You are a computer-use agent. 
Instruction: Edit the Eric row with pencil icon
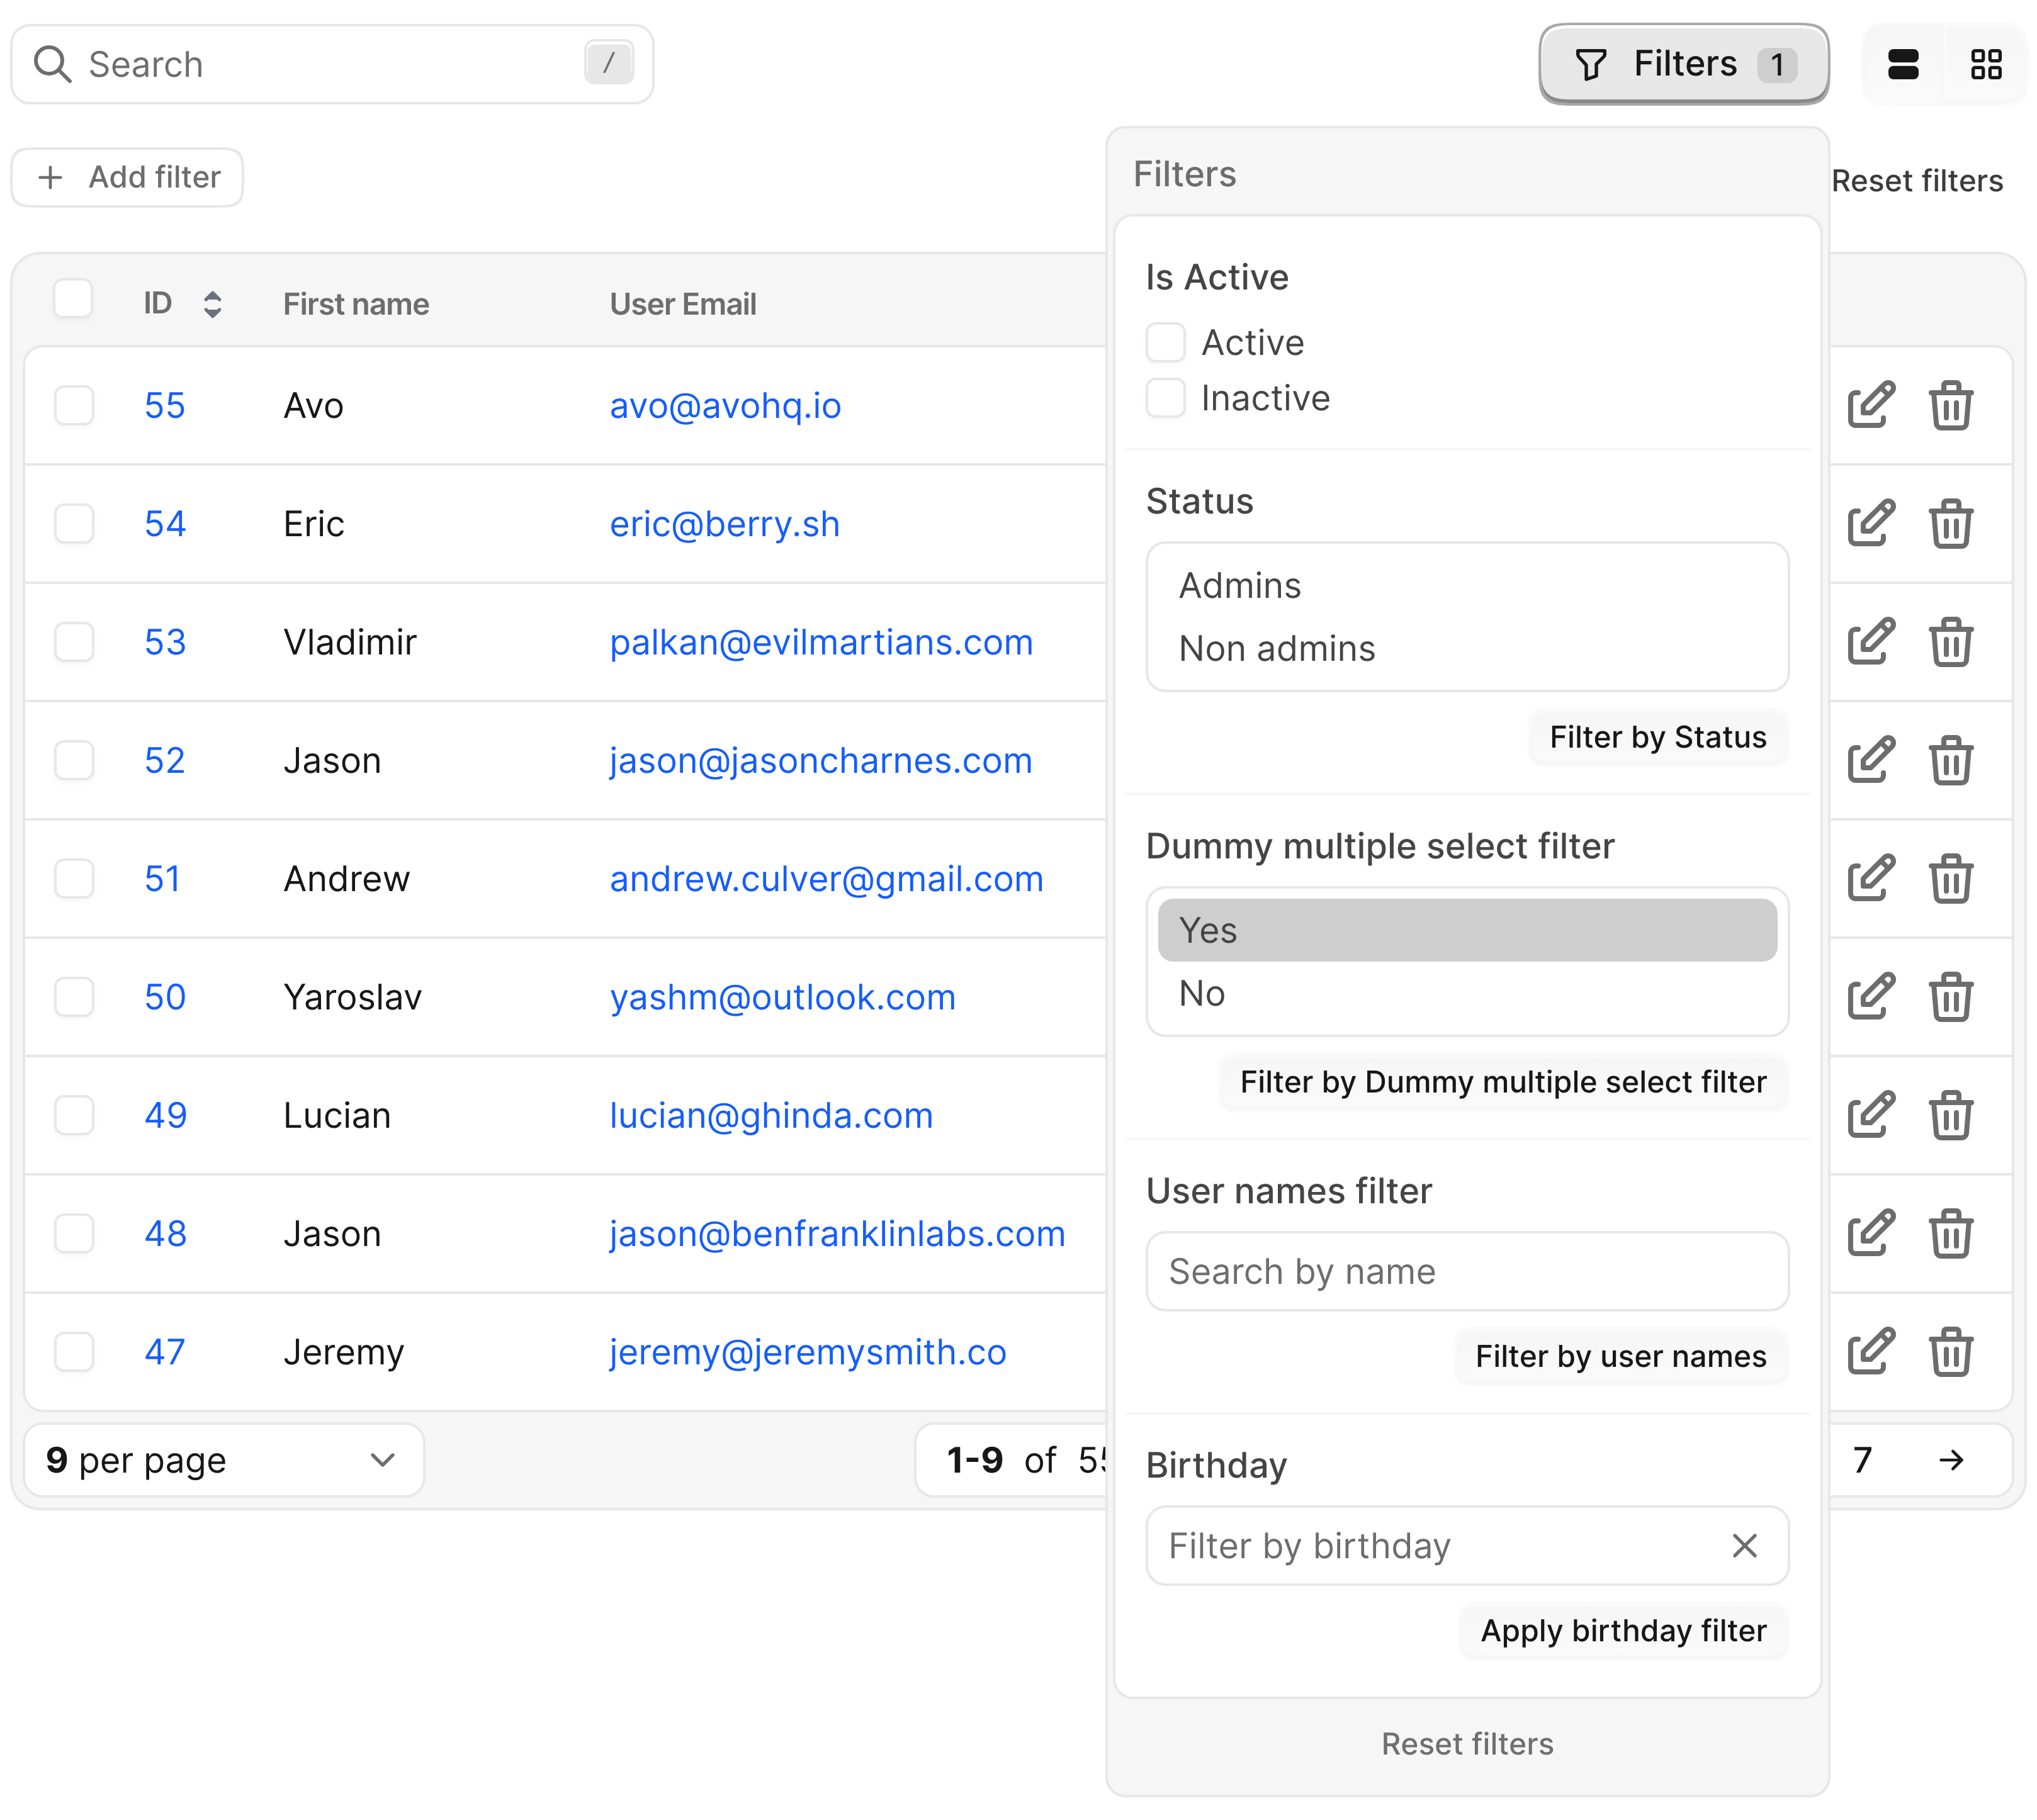pyautogui.click(x=1870, y=523)
